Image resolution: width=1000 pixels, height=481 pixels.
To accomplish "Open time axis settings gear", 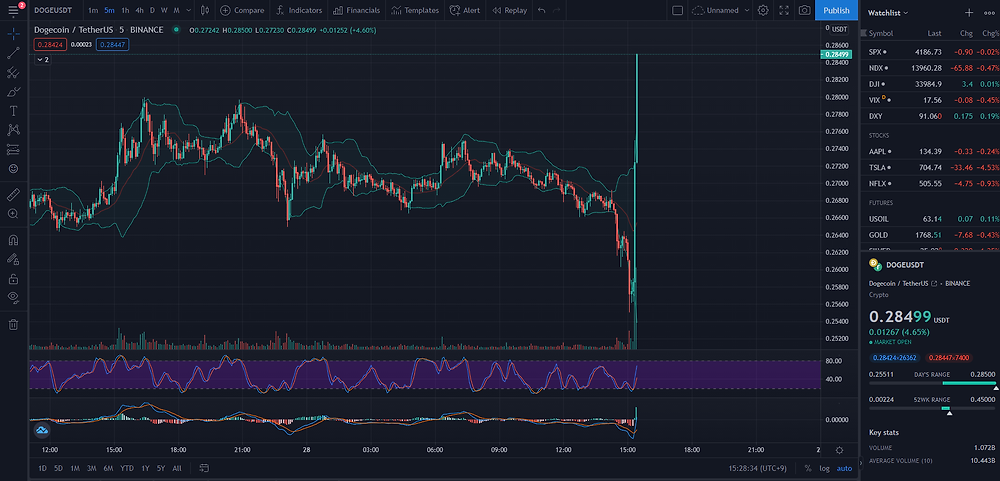I will [x=840, y=450].
